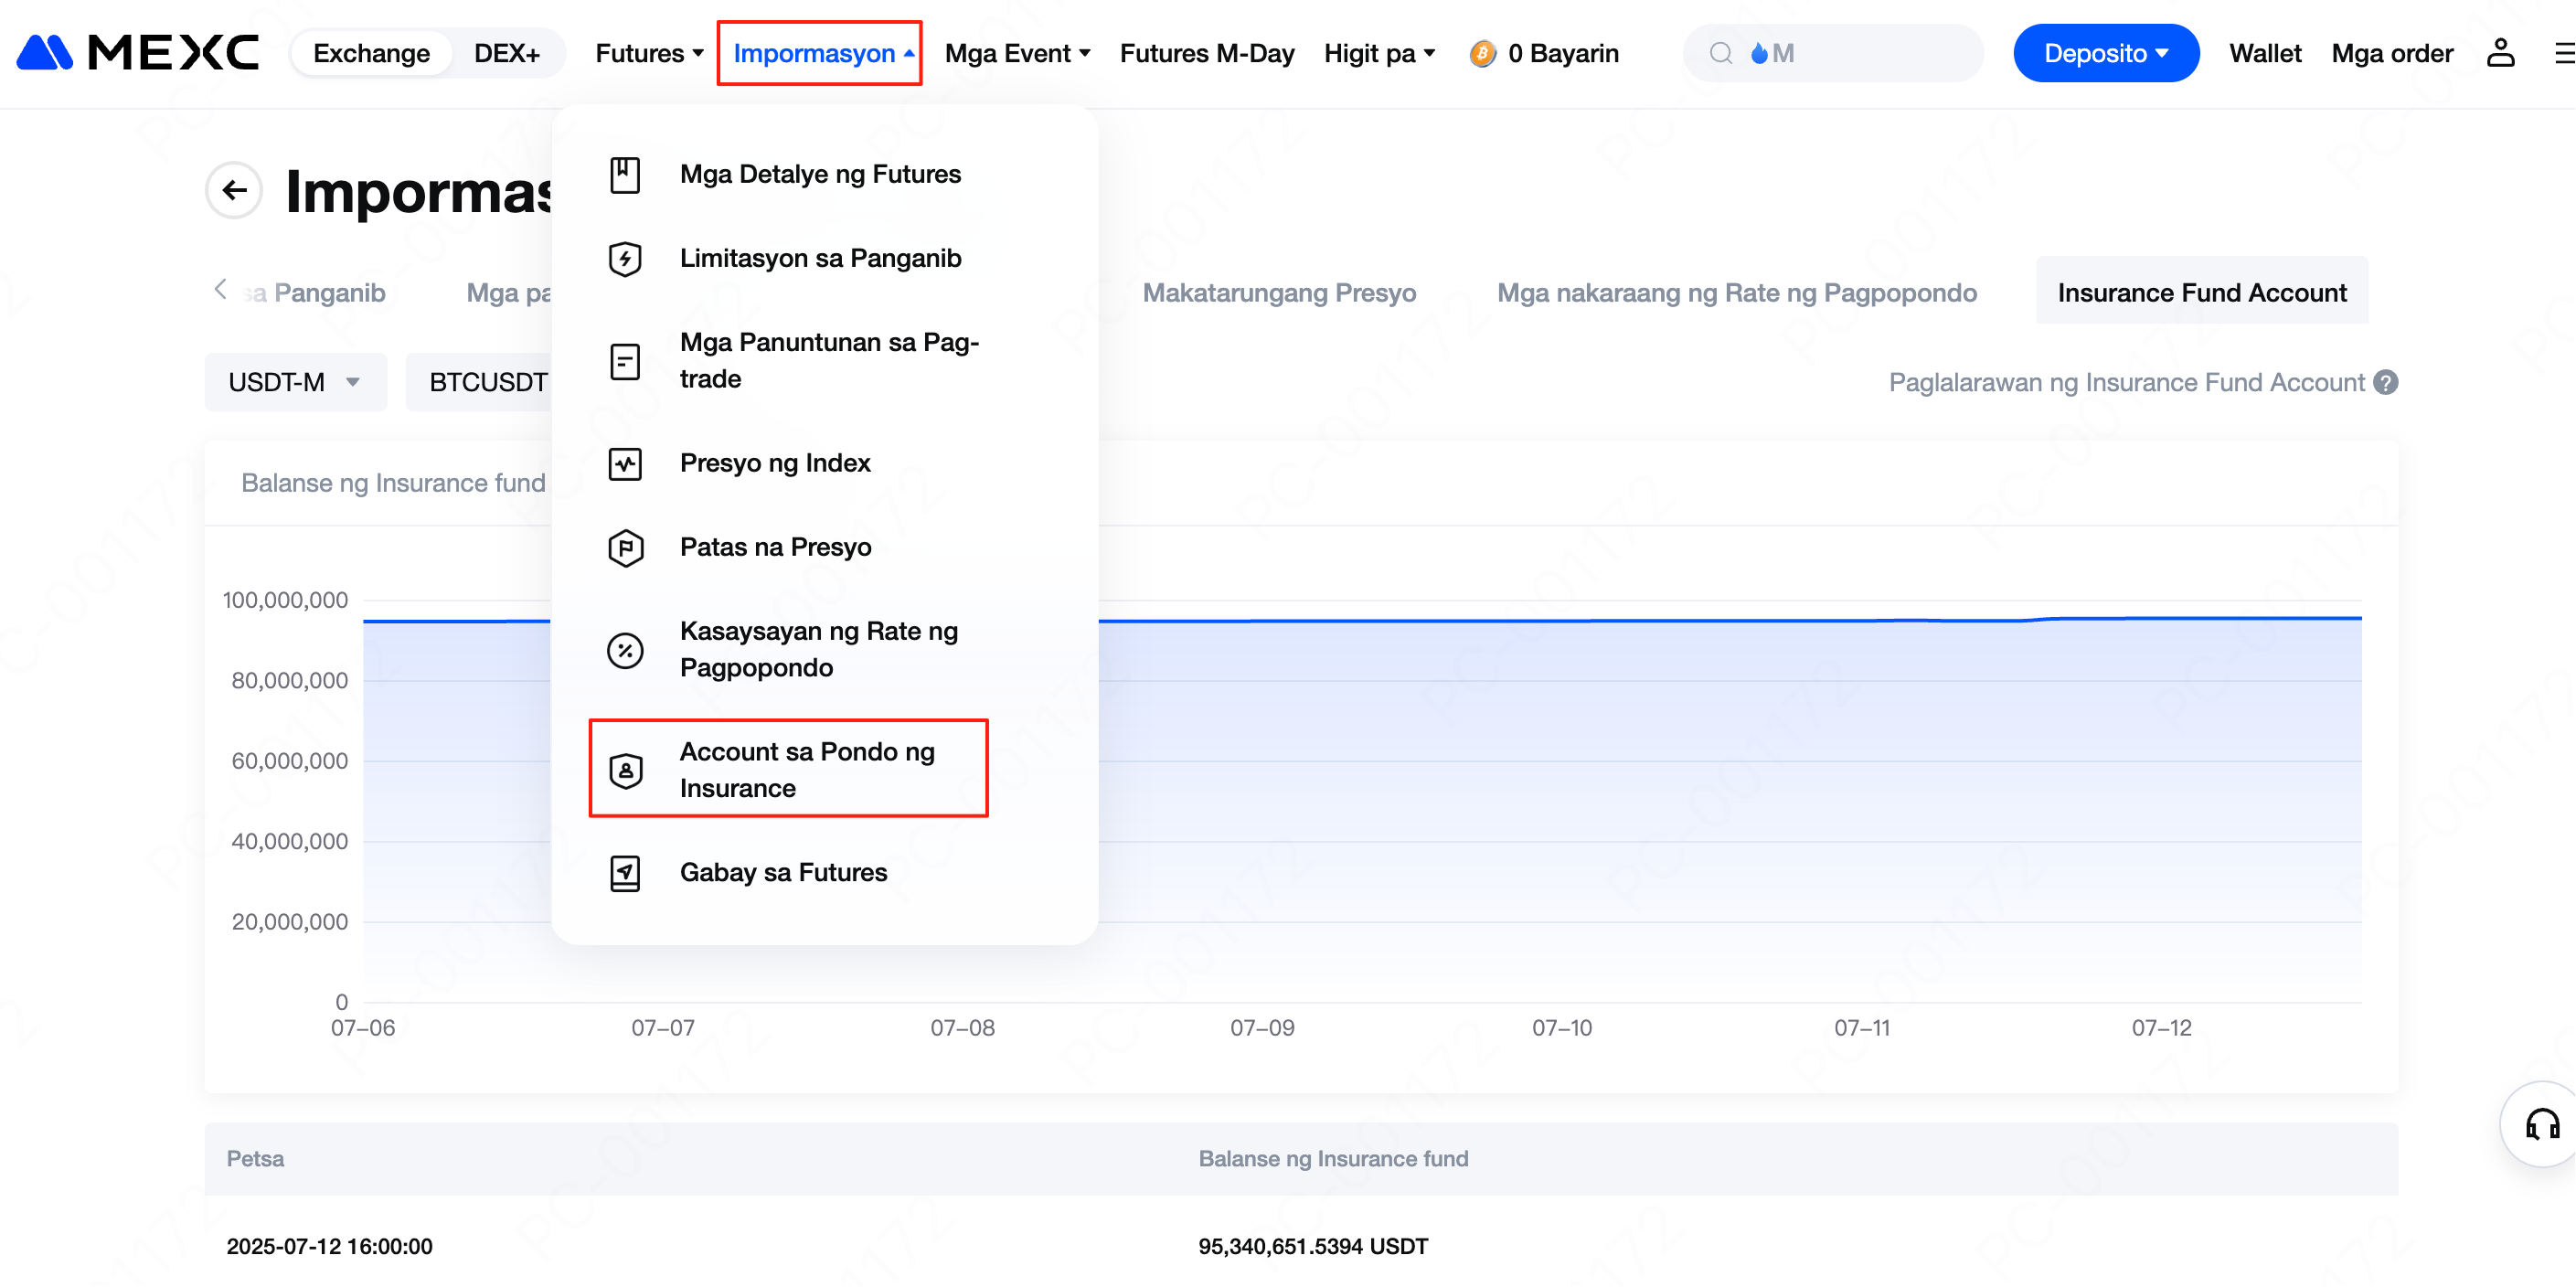
Task: Open the user profile icon
Action: pos(2499,53)
